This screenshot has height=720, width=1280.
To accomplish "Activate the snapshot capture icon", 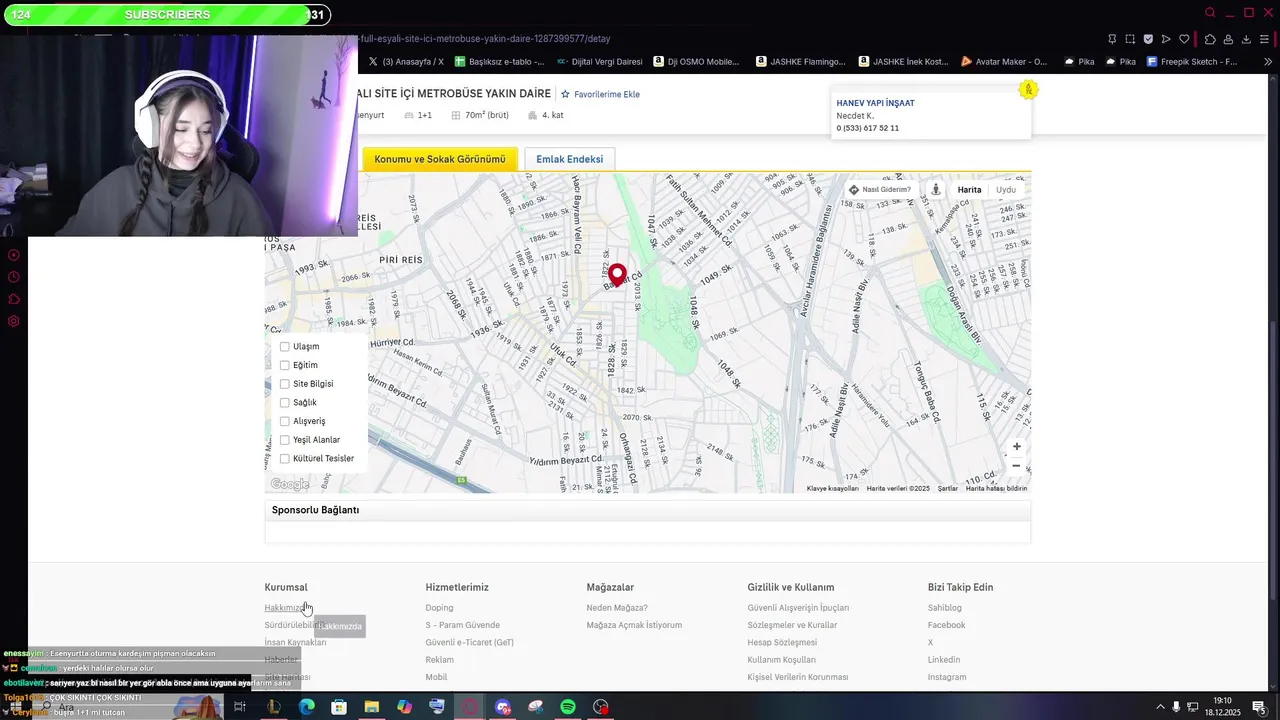I will (1130, 39).
